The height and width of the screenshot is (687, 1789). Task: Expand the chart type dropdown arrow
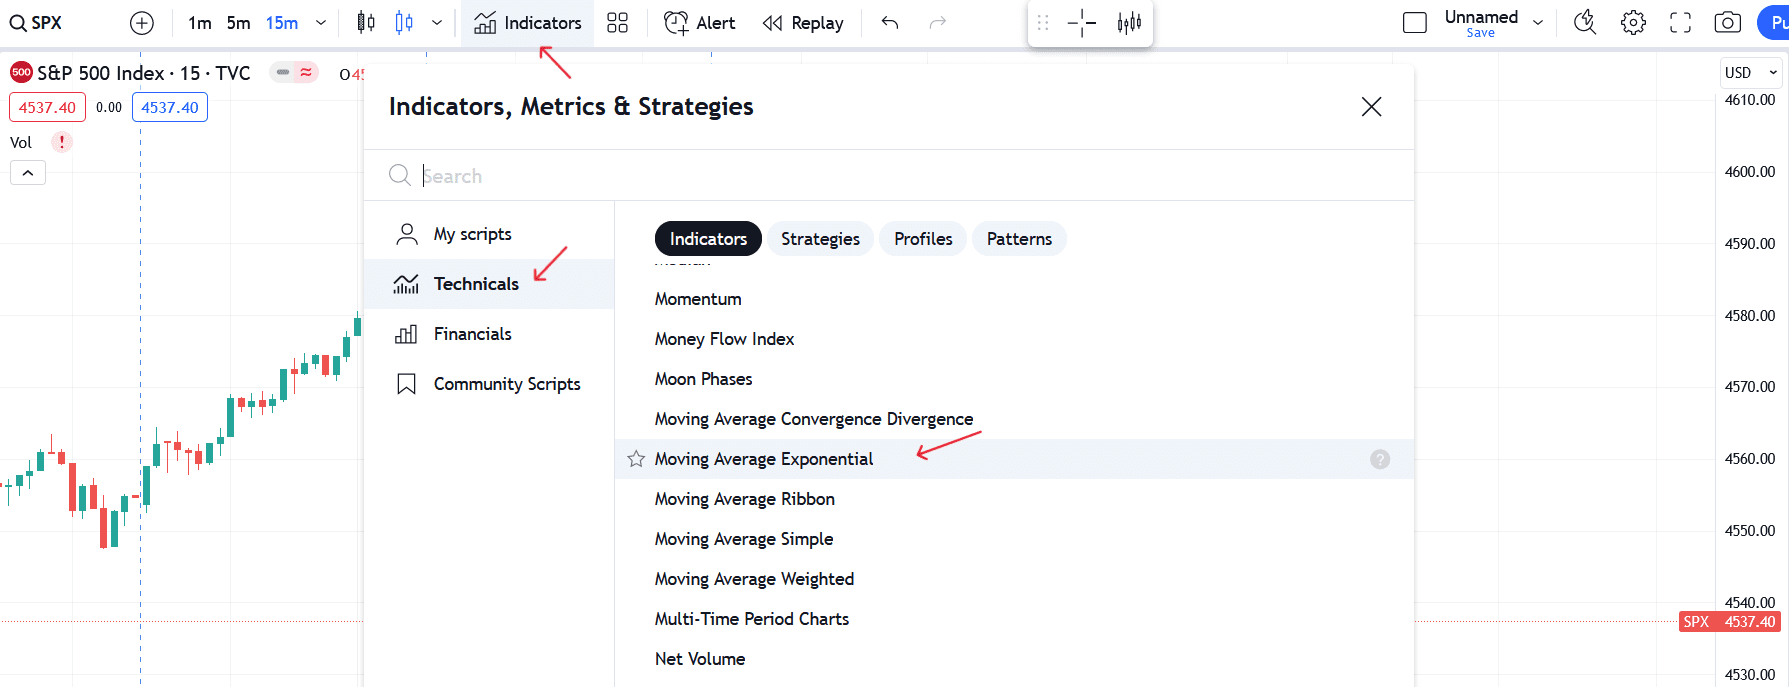point(437,23)
